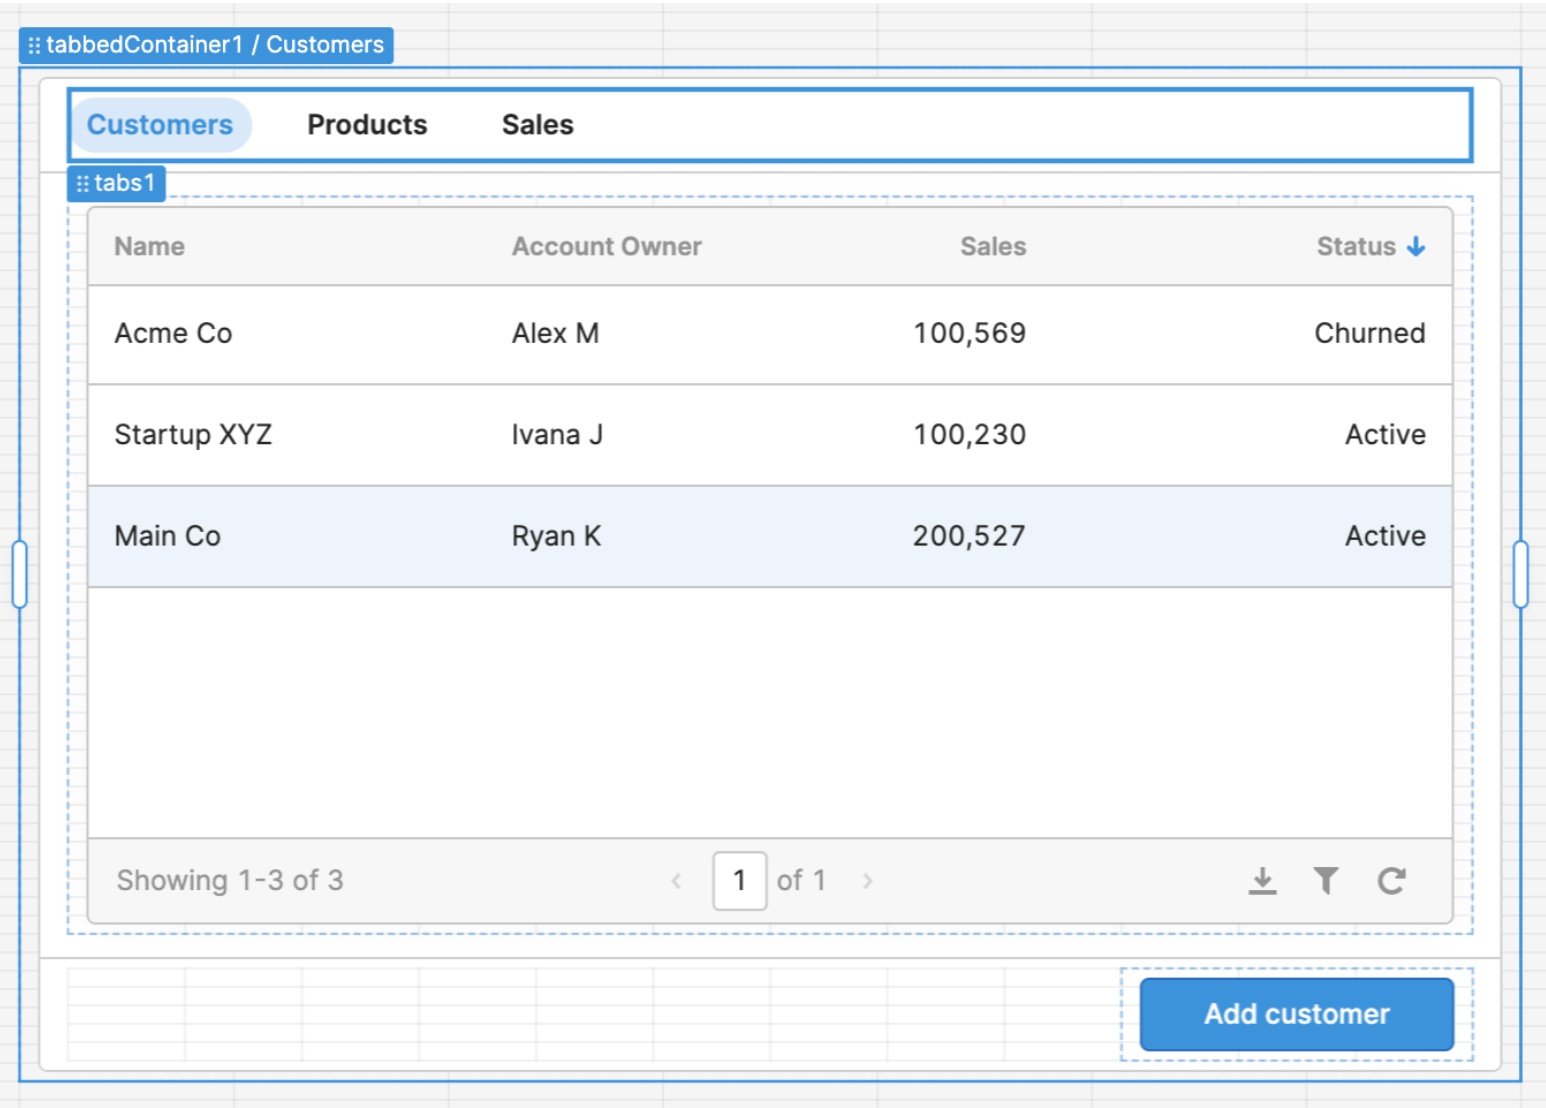
Task: Sort by the Account Owner column header
Action: tap(606, 246)
